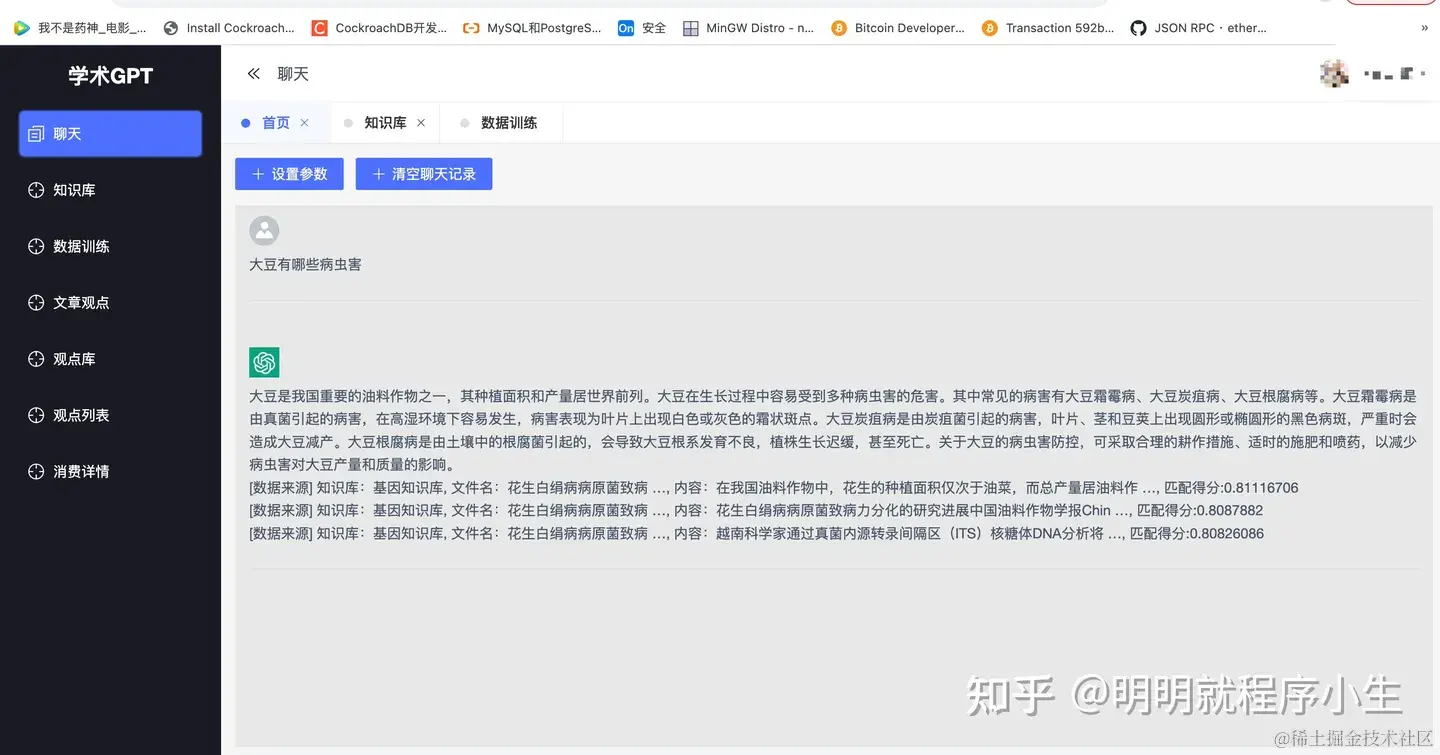Click the 文章观点 sidebar crosshair icon
Image resolution: width=1440 pixels, height=755 pixels.
coord(36,302)
